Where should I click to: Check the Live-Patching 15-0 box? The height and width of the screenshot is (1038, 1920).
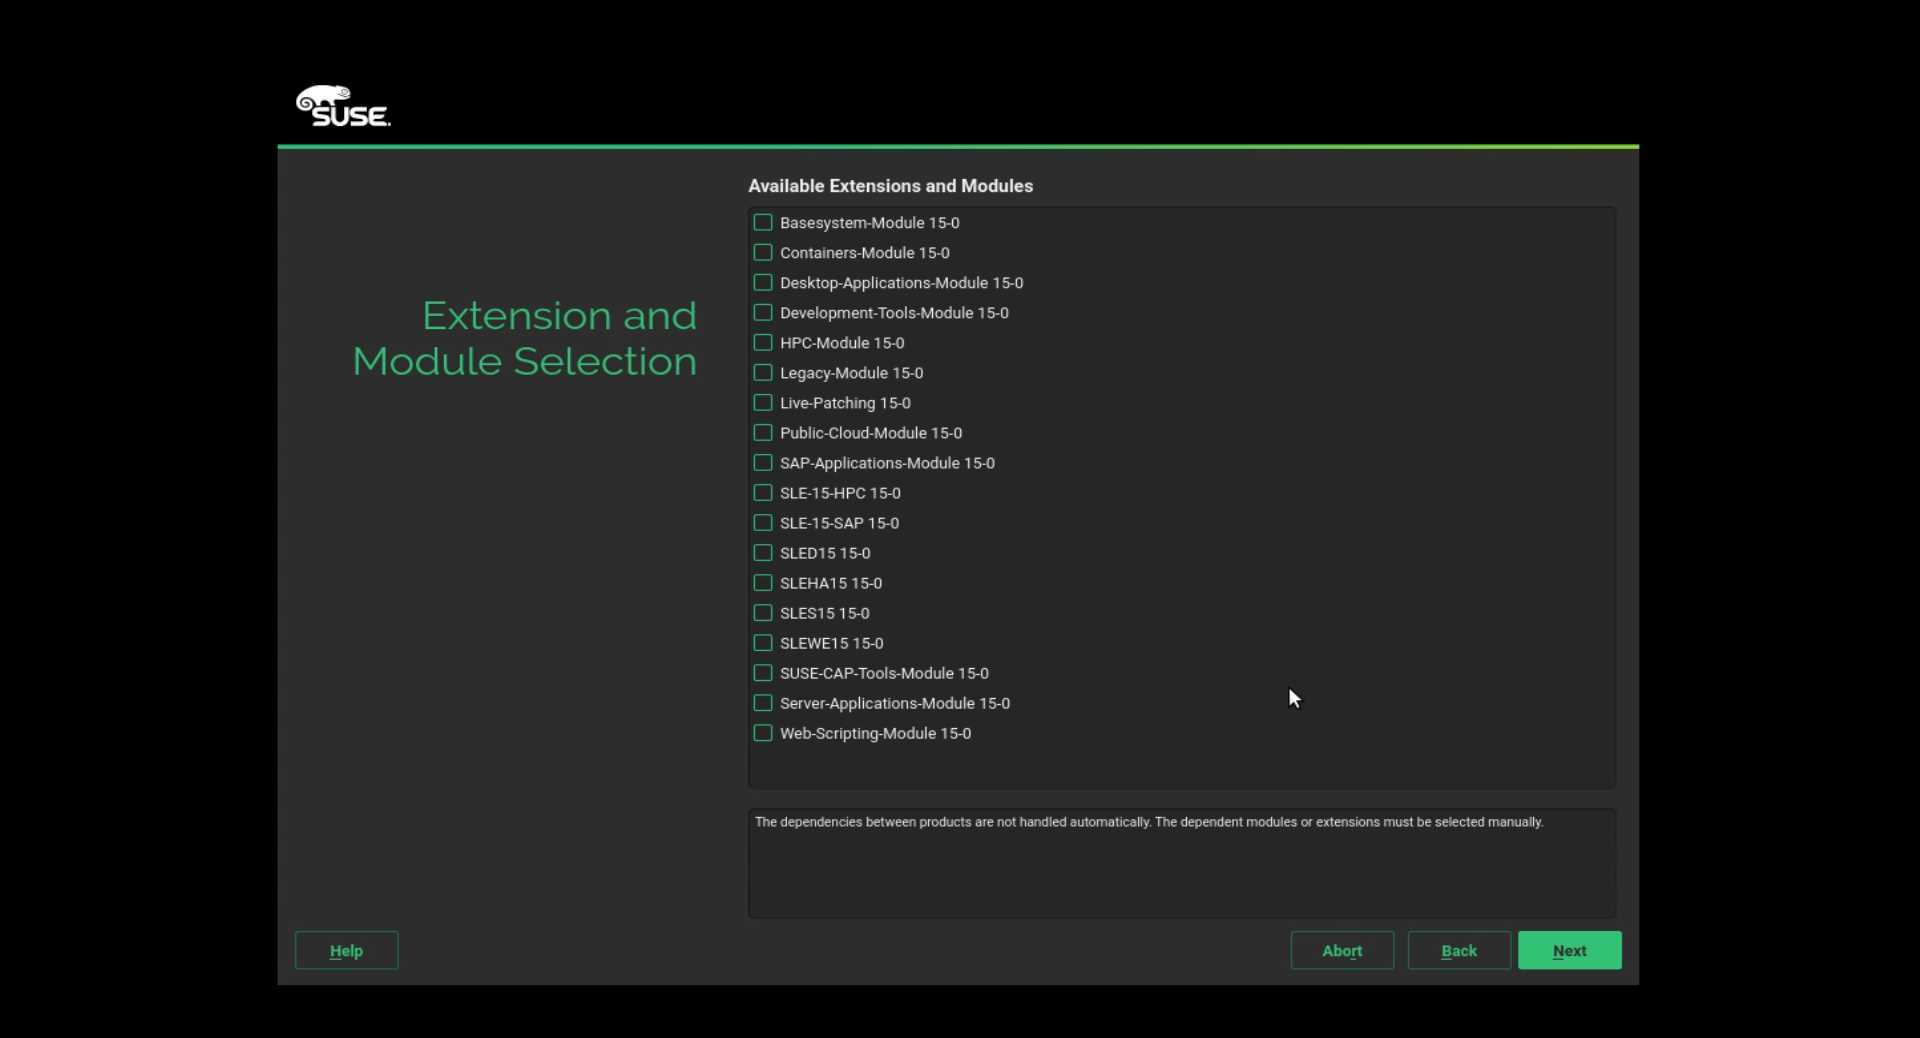point(763,403)
